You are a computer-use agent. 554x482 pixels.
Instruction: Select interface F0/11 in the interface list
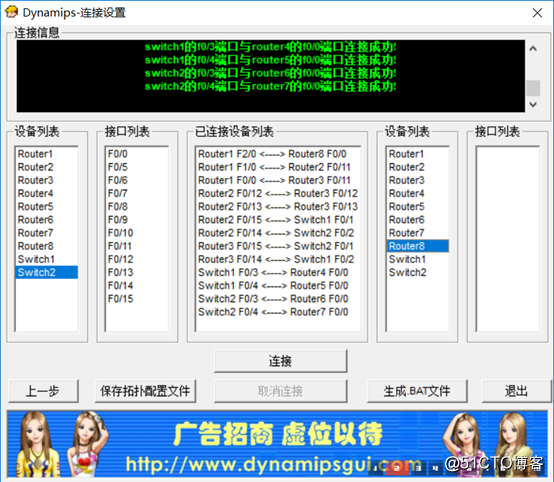(x=136, y=246)
